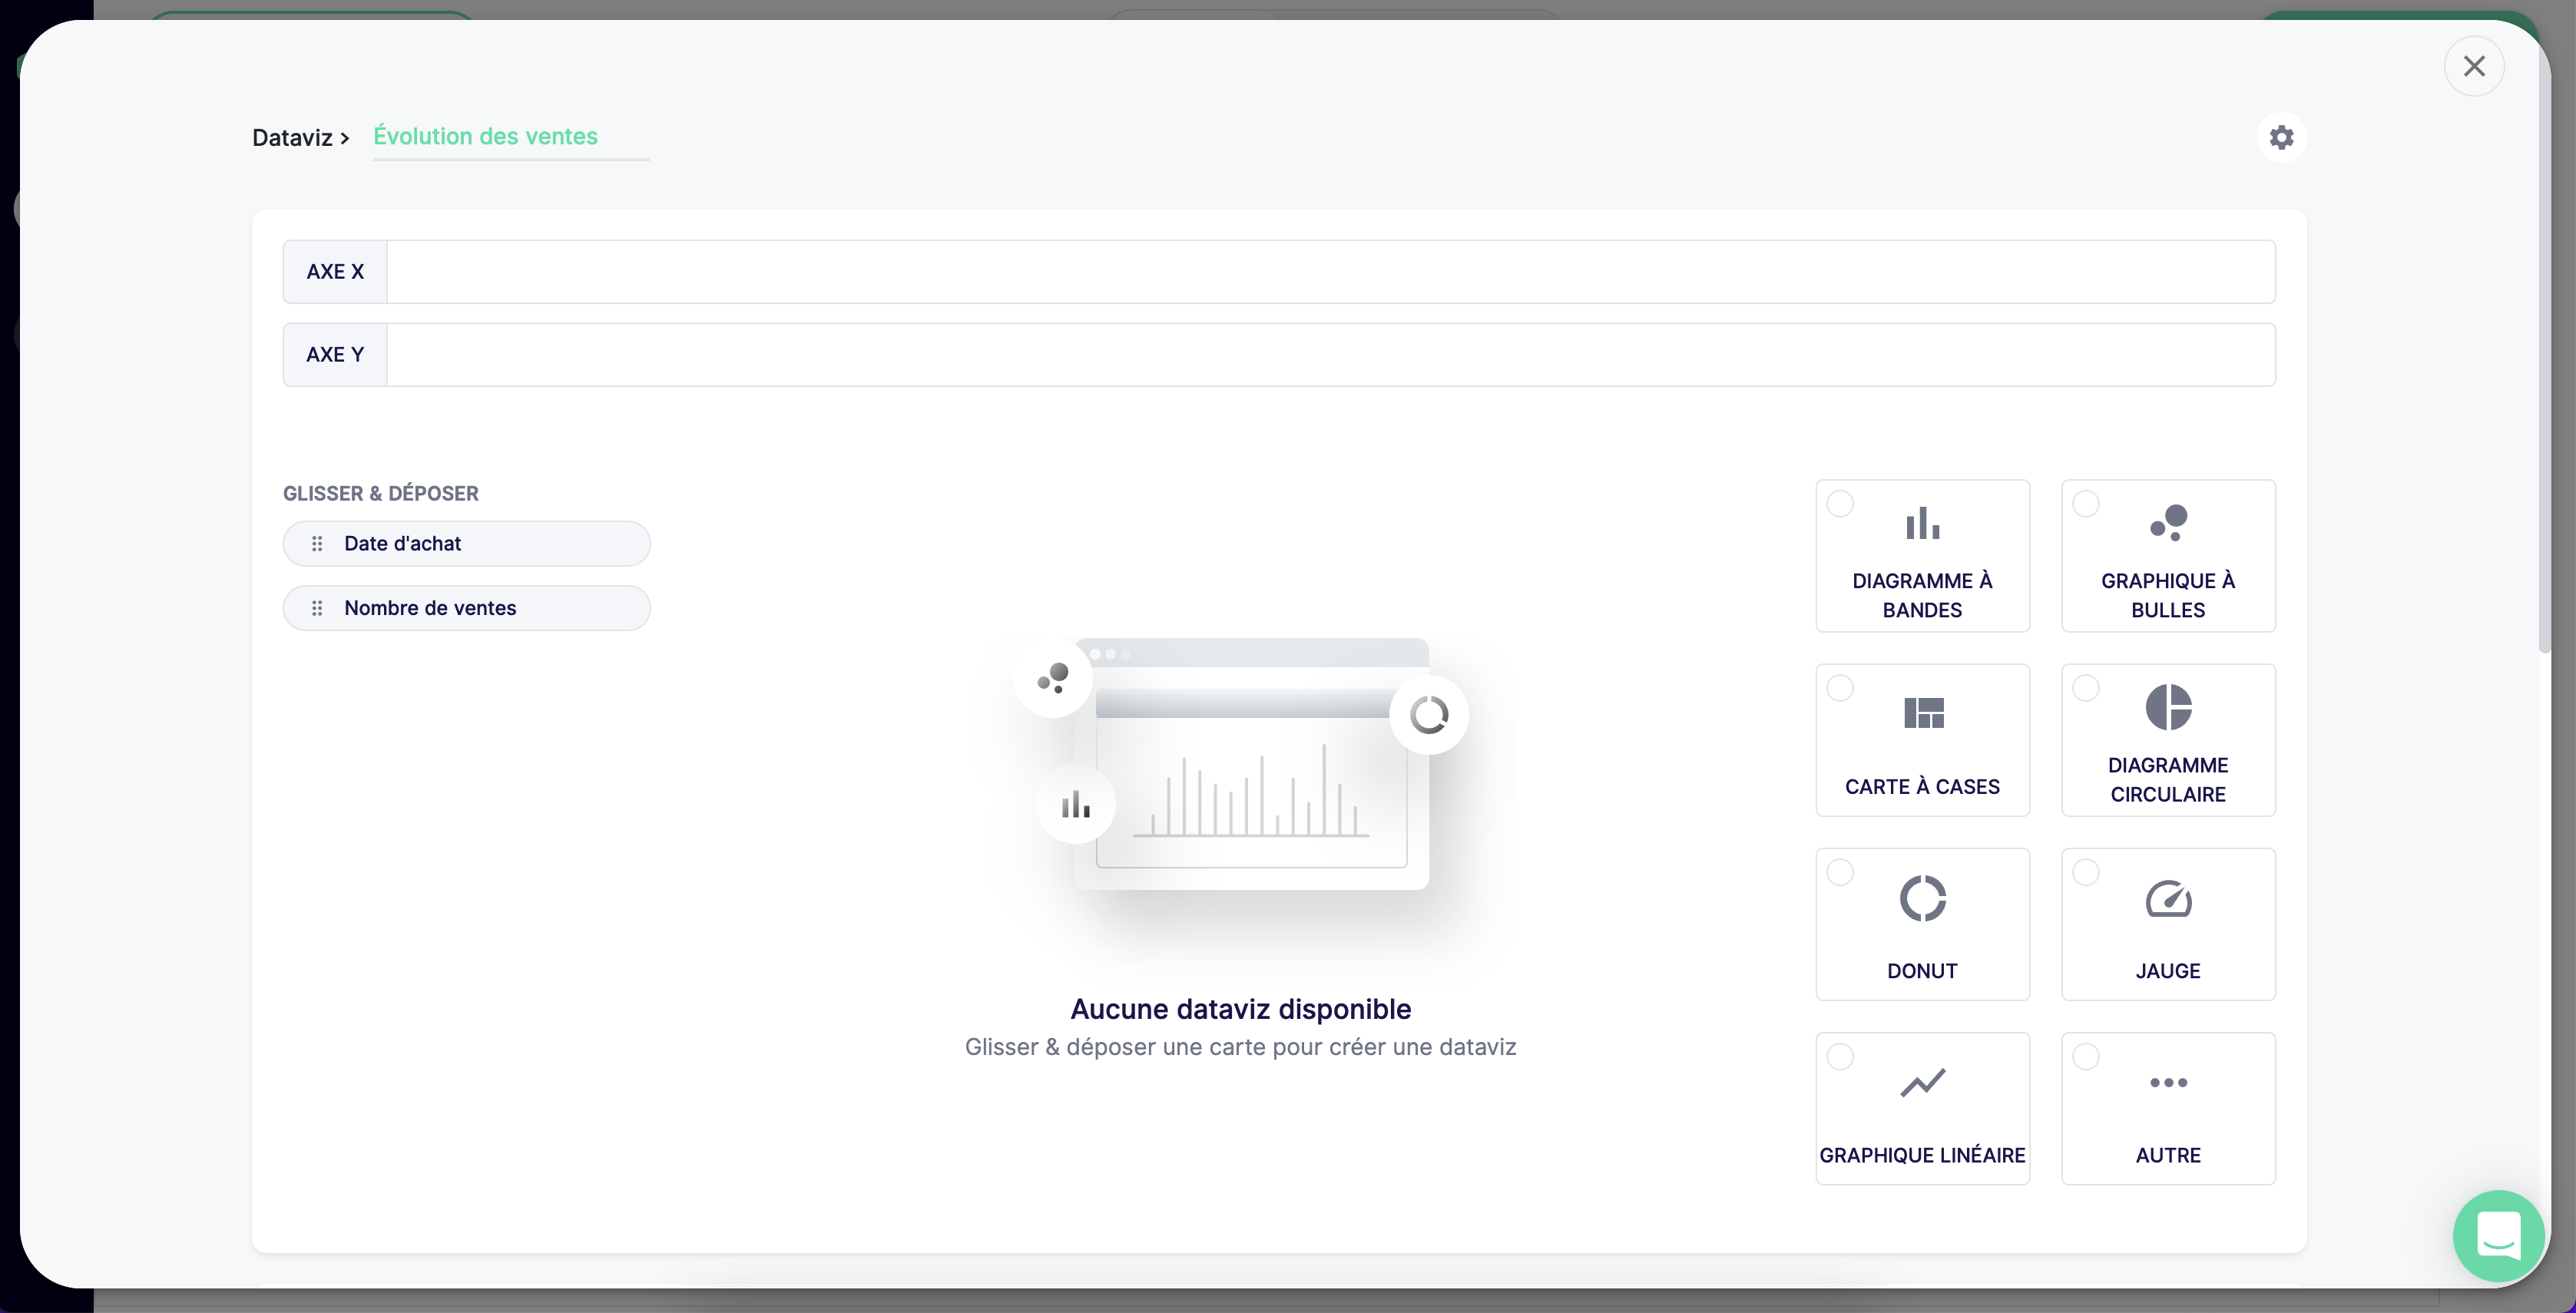Click the Dataviz breadcrumb link
Viewport: 2576px width, 1313px height.
(292, 138)
